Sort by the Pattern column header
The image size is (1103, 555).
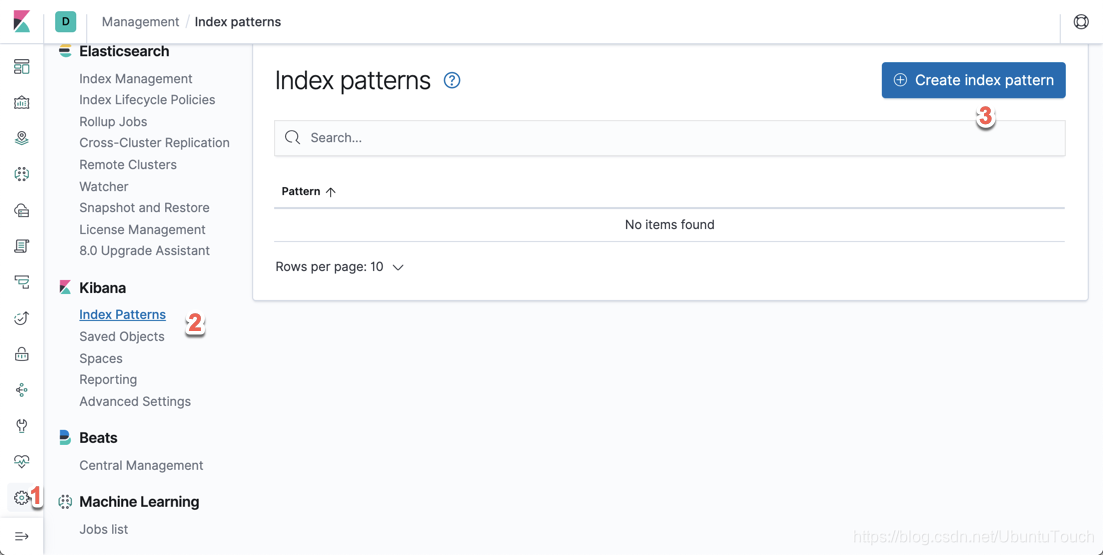coord(309,191)
